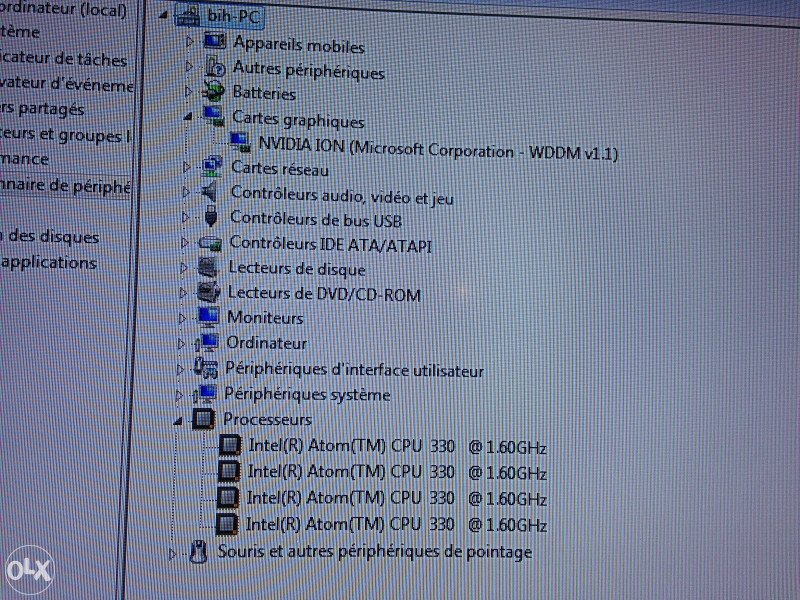Expand the Moniteurs node arrow
Screen dimensions: 800x600
pos(182,318)
